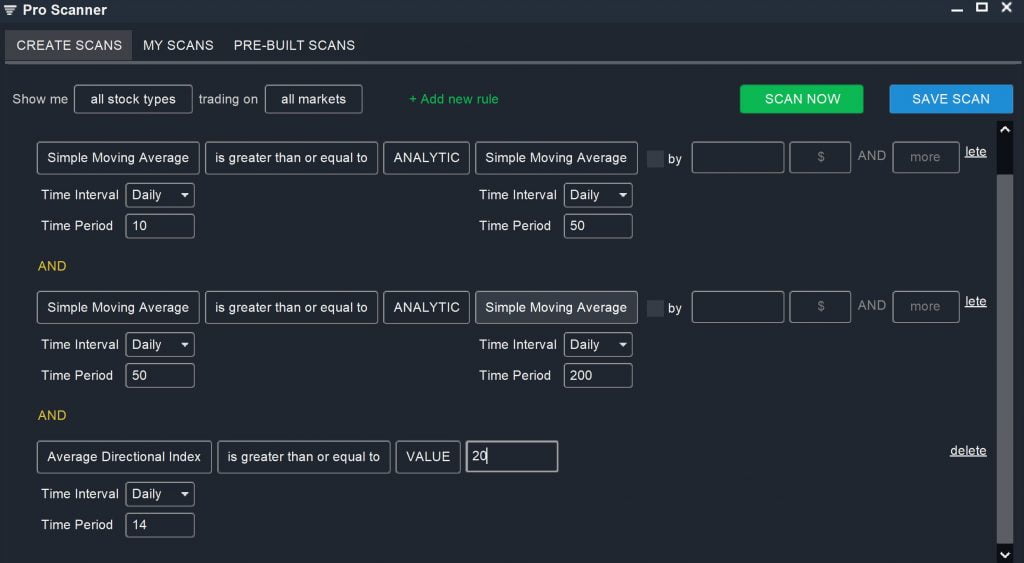Click the ADX value field containing 20
1024x563 pixels.
click(x=512, y=457)
